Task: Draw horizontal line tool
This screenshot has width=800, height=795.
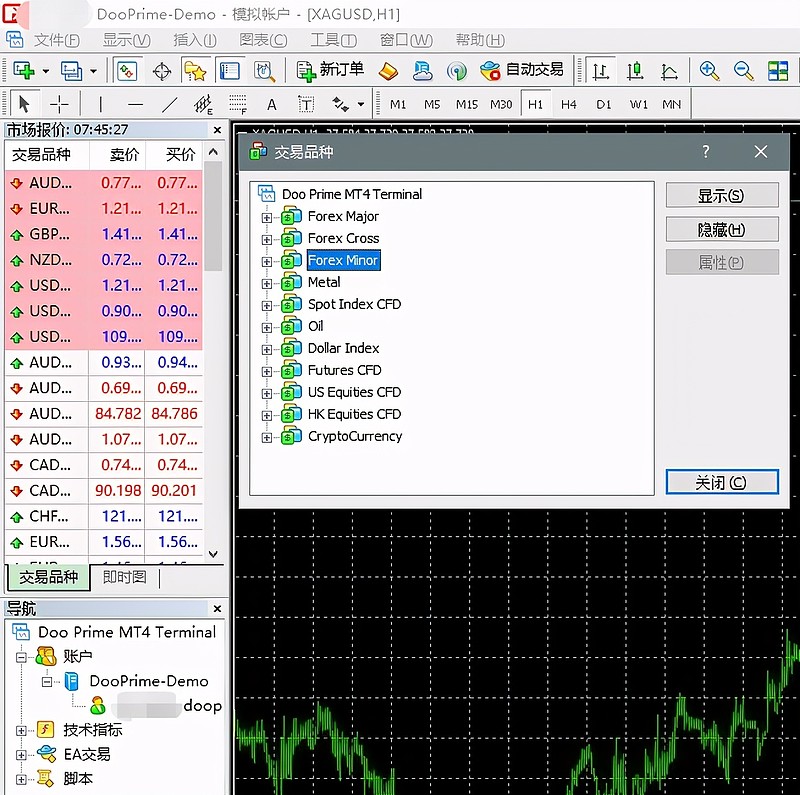Action: tap(135, 105)
